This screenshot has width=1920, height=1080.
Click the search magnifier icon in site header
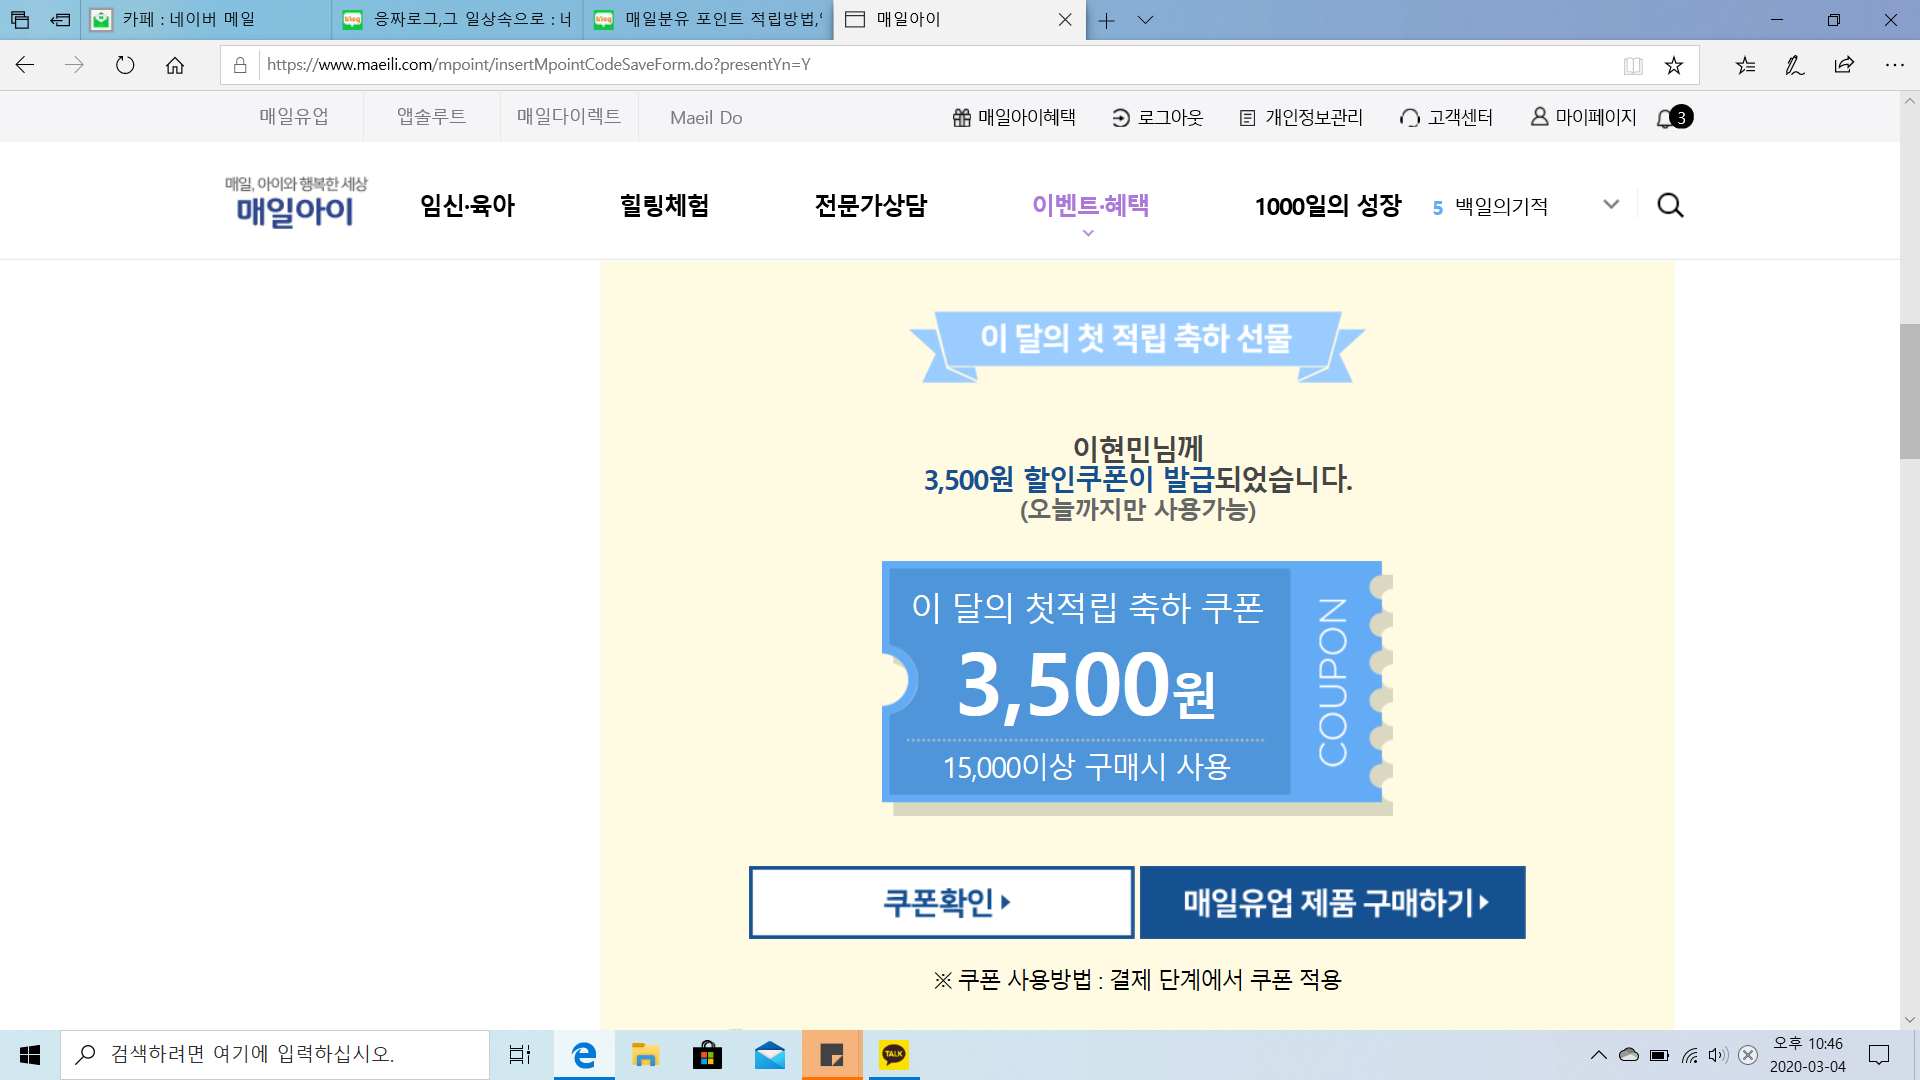(1670, 206)
